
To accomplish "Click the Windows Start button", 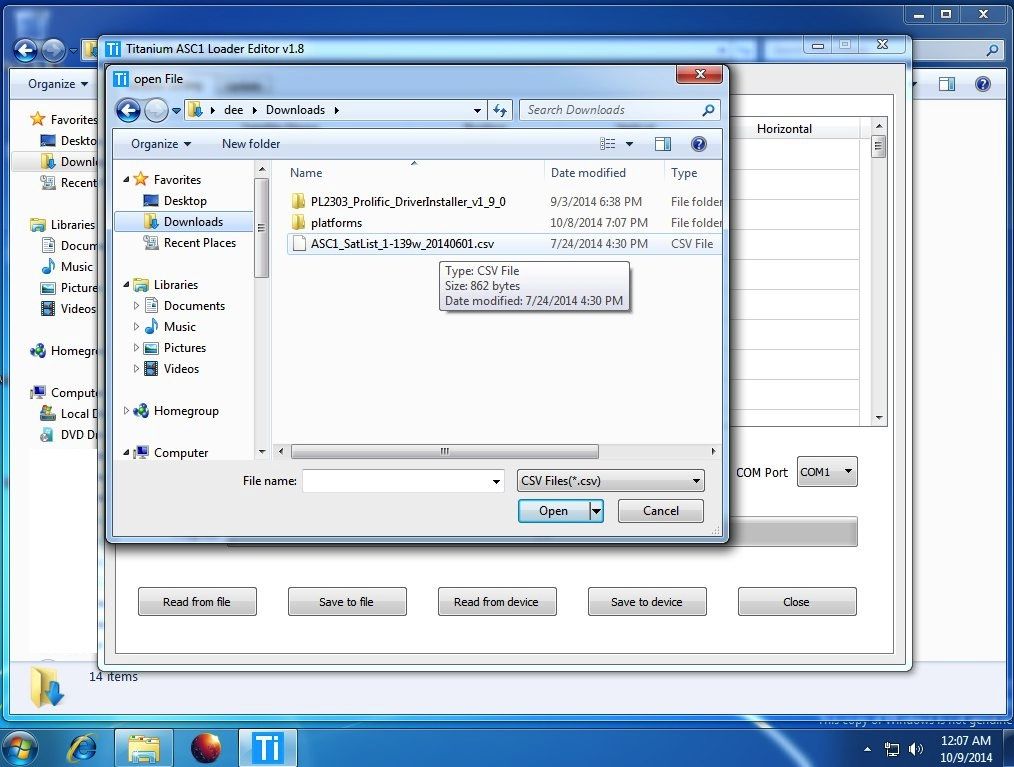I will (21, 748).
